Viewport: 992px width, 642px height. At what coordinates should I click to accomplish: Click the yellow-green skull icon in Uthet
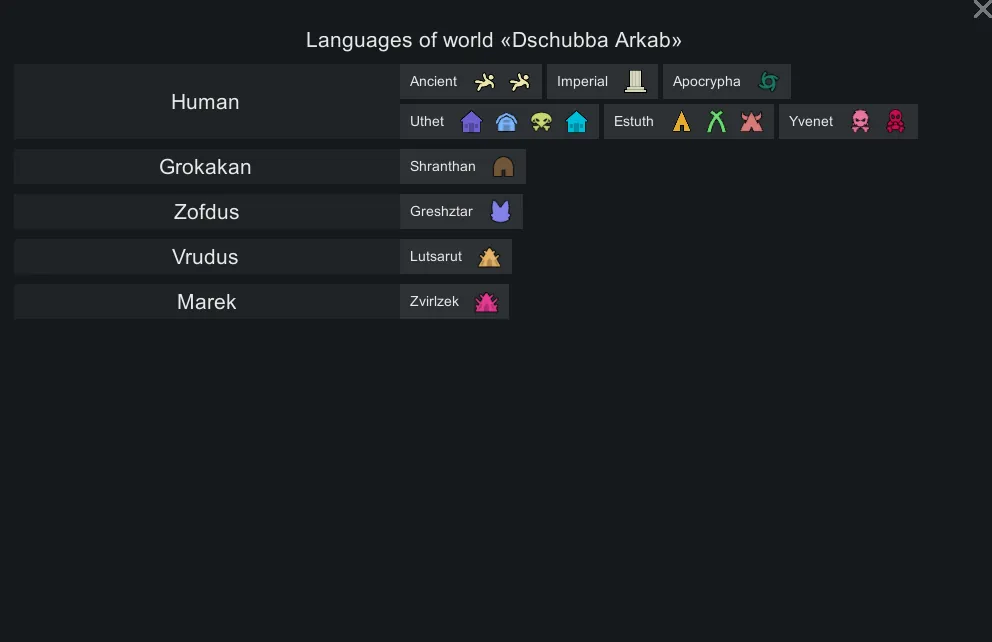tap(541, 122)
